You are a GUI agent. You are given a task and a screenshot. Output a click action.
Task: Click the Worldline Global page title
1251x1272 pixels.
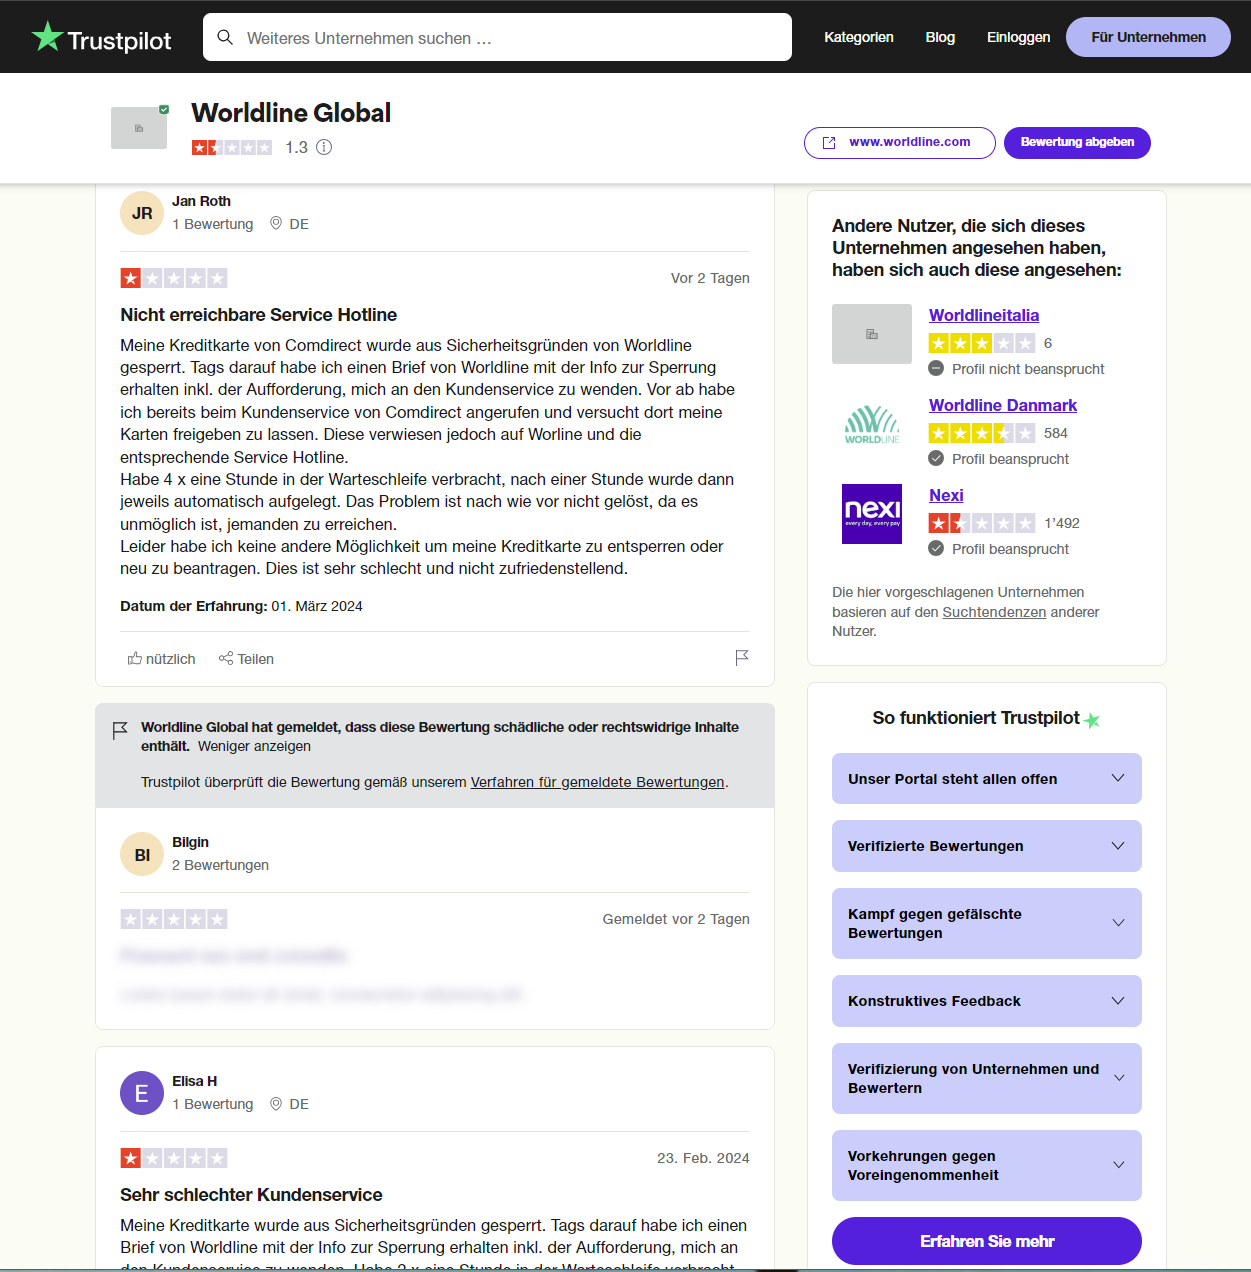(x=291, y=113)
